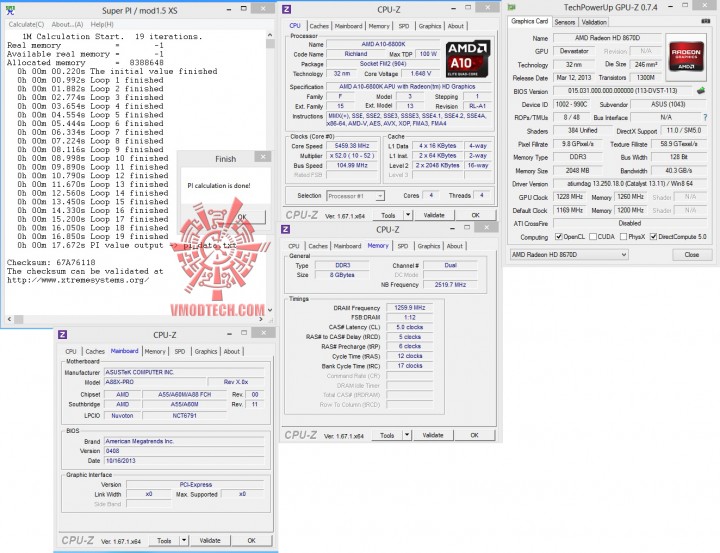Switch to Graphics tab in top CPU-Z window
This screenshot has width=720, height=553.
[430, 26]
